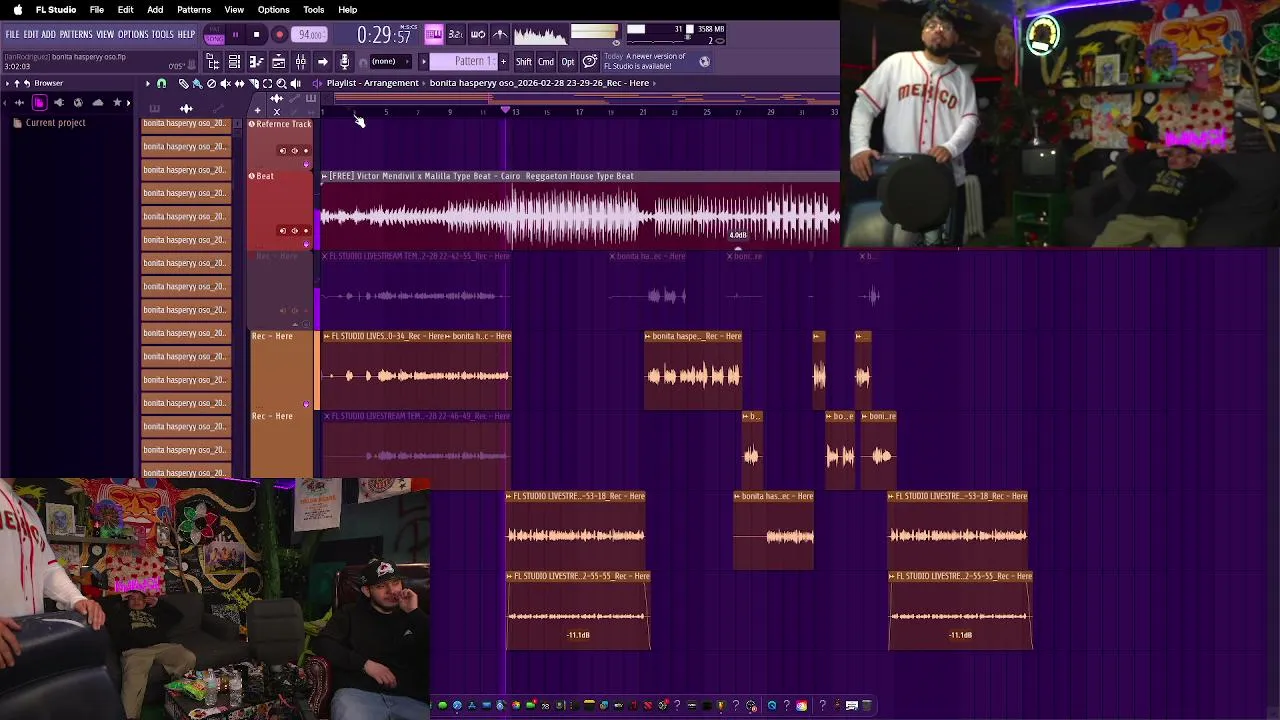Click the 94.000 tempo field

tap(310, 35)
